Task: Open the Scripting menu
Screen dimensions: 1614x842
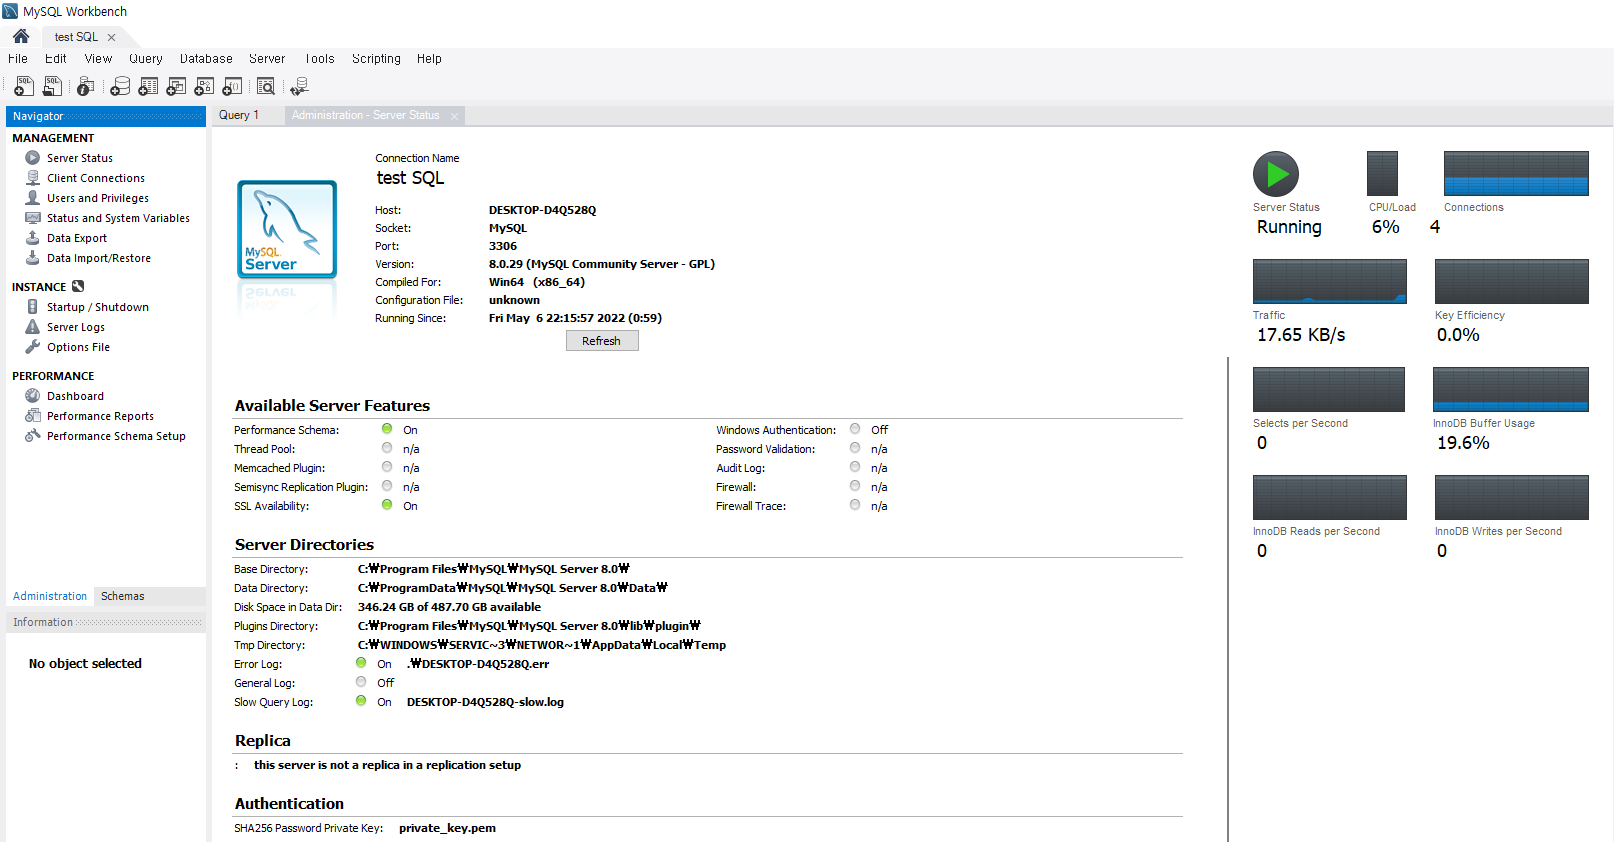Action: (x=376, y=59)
